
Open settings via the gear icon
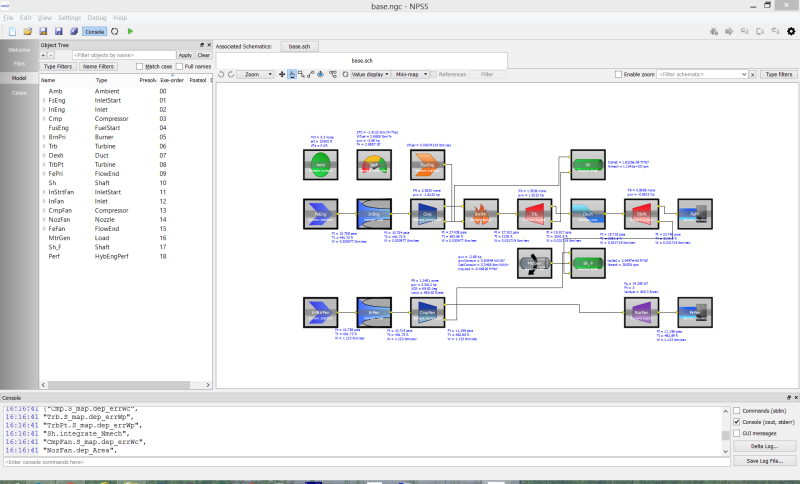[x=791, y=31]
